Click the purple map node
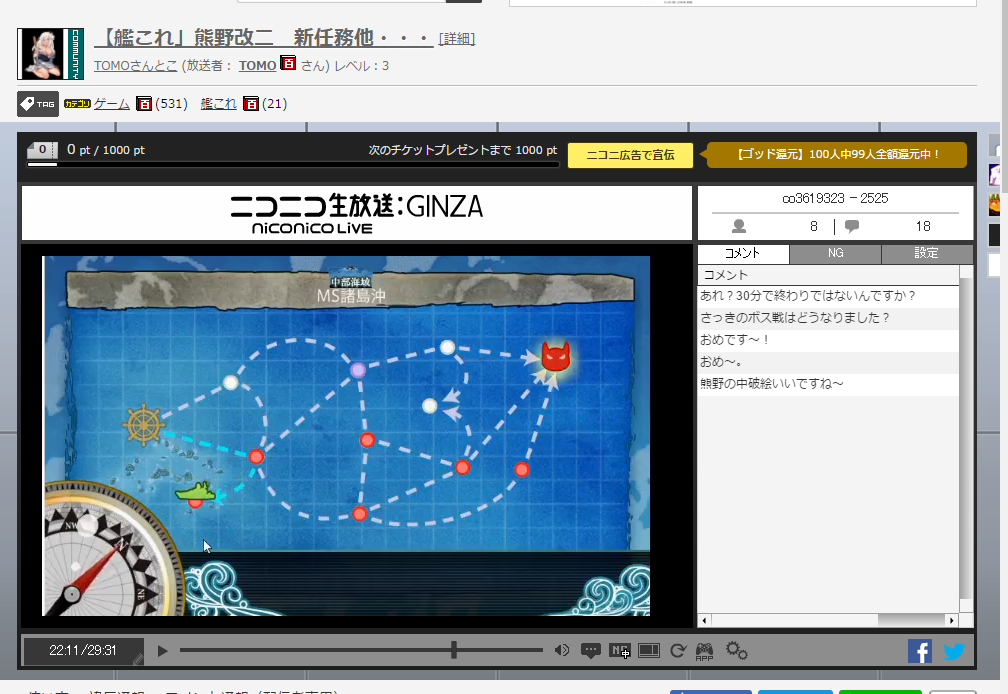This screenshot has height=694, width=1008. (358, 370)
